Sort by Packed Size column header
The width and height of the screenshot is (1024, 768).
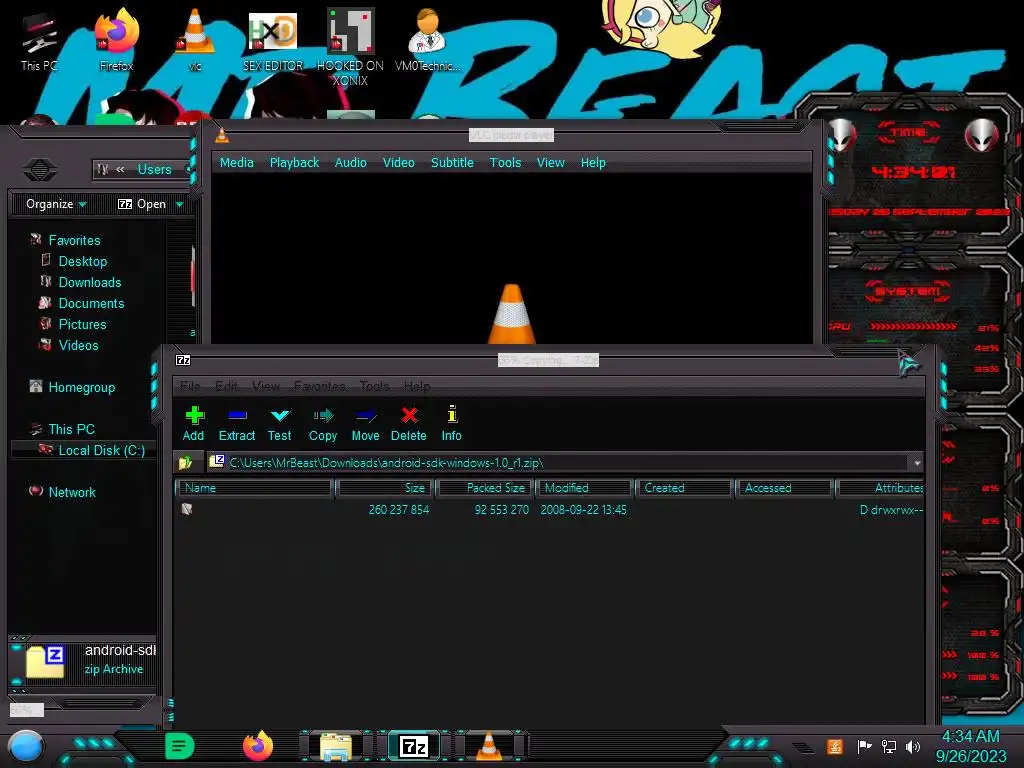[x=485, y=488]
